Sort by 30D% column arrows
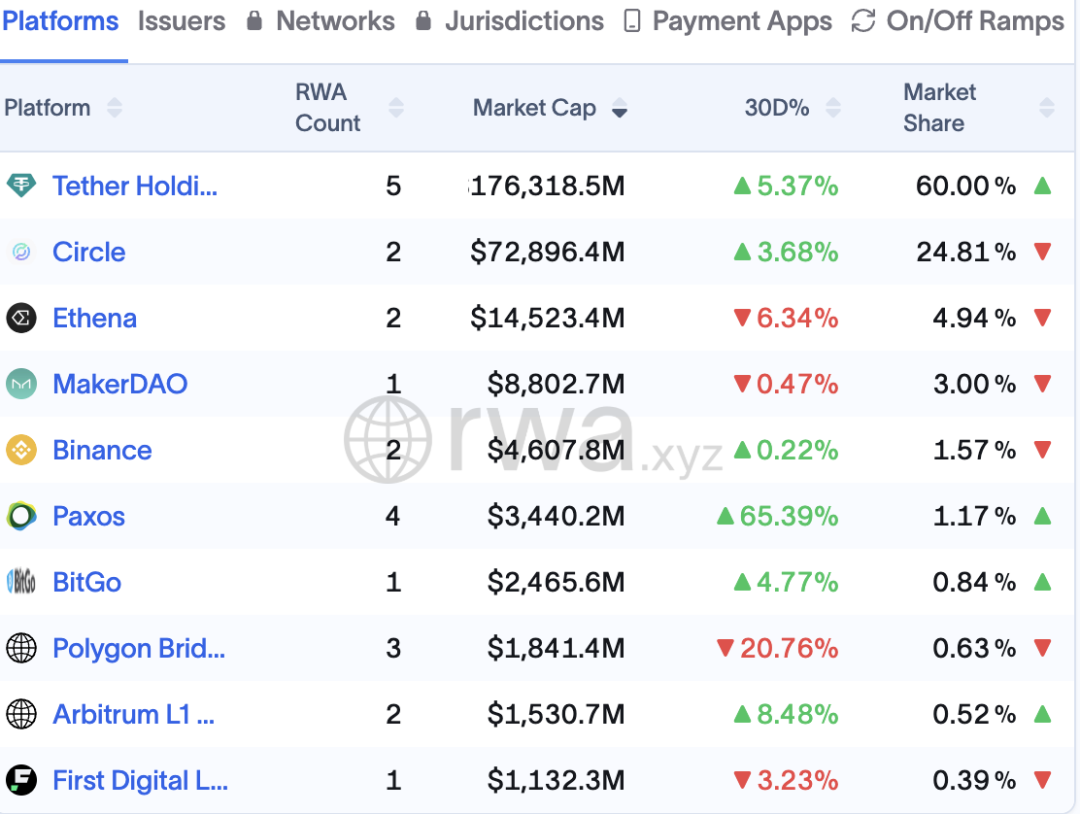 point(833,108)
